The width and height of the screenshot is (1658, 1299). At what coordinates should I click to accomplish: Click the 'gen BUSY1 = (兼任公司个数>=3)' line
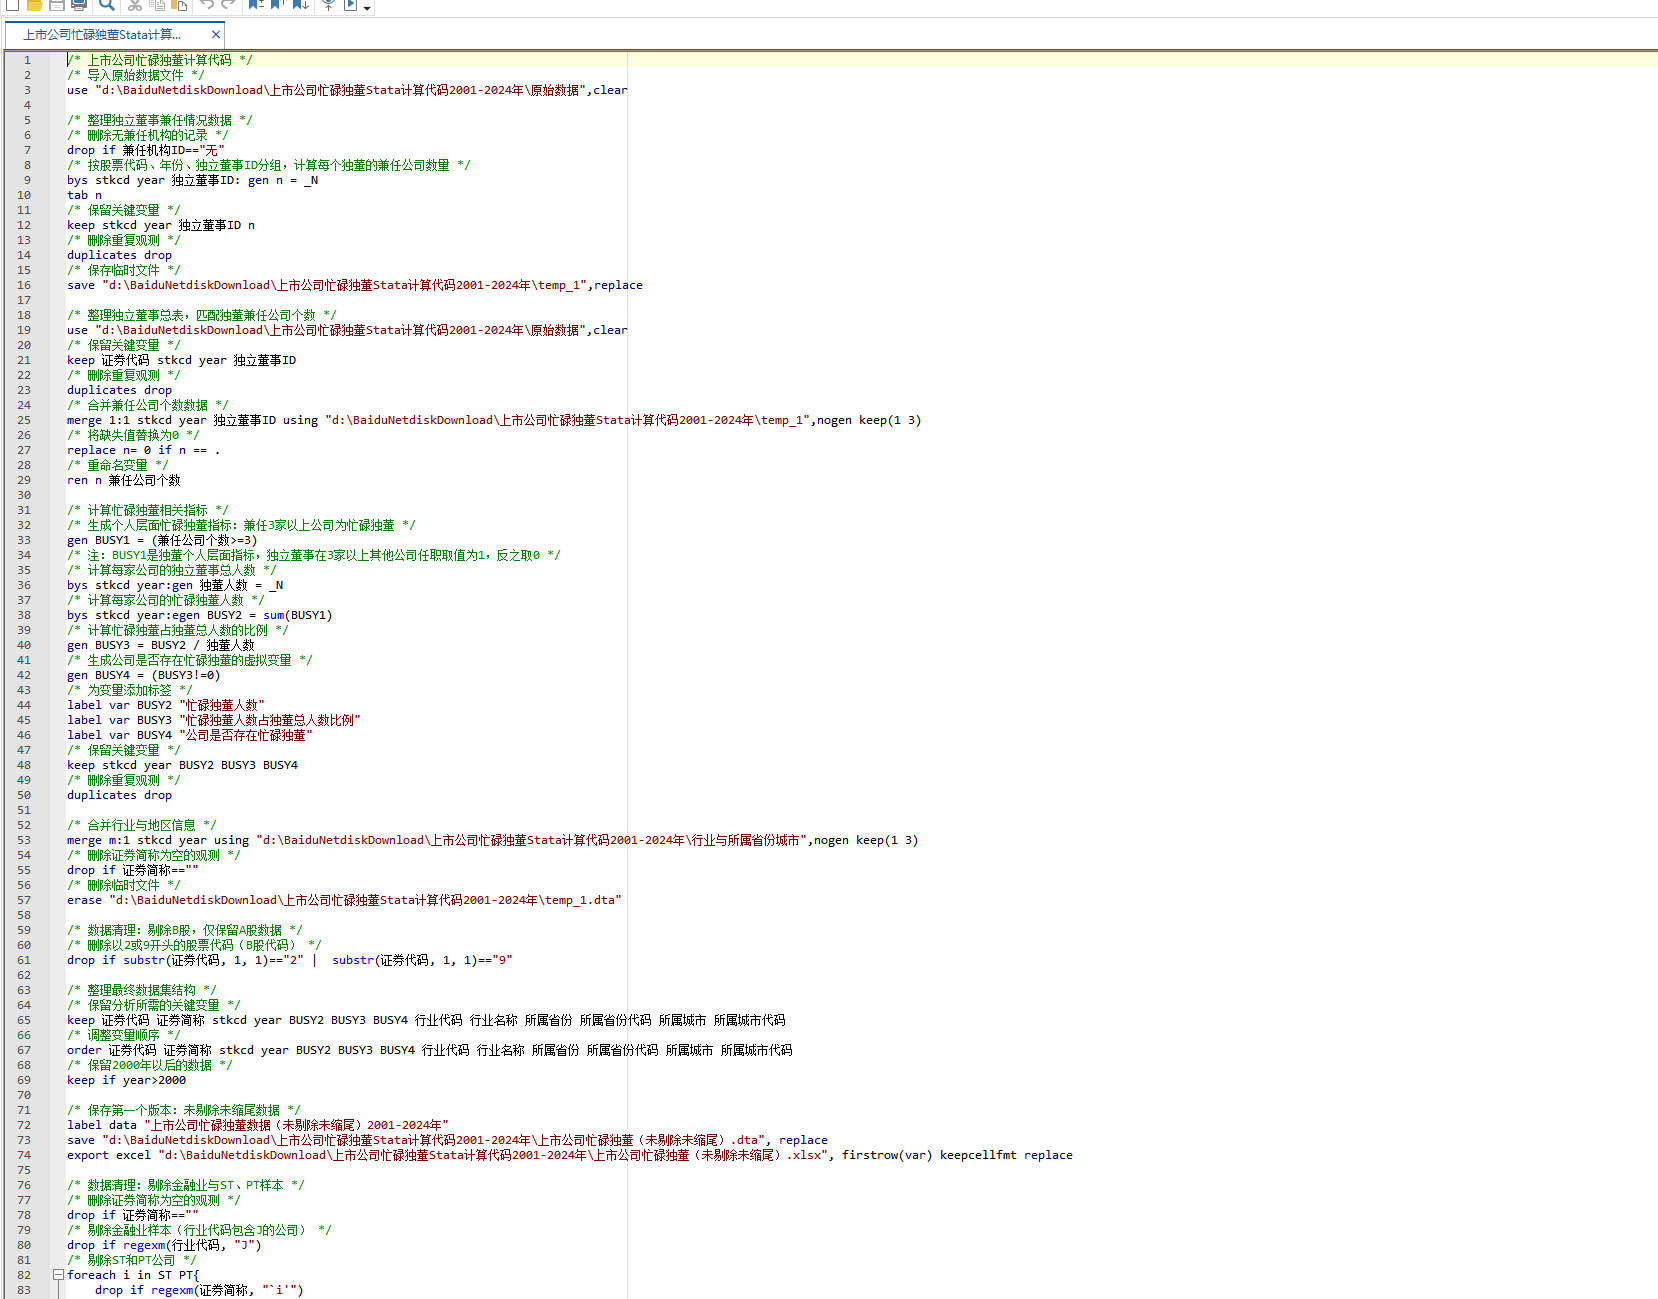click(162, 540)
